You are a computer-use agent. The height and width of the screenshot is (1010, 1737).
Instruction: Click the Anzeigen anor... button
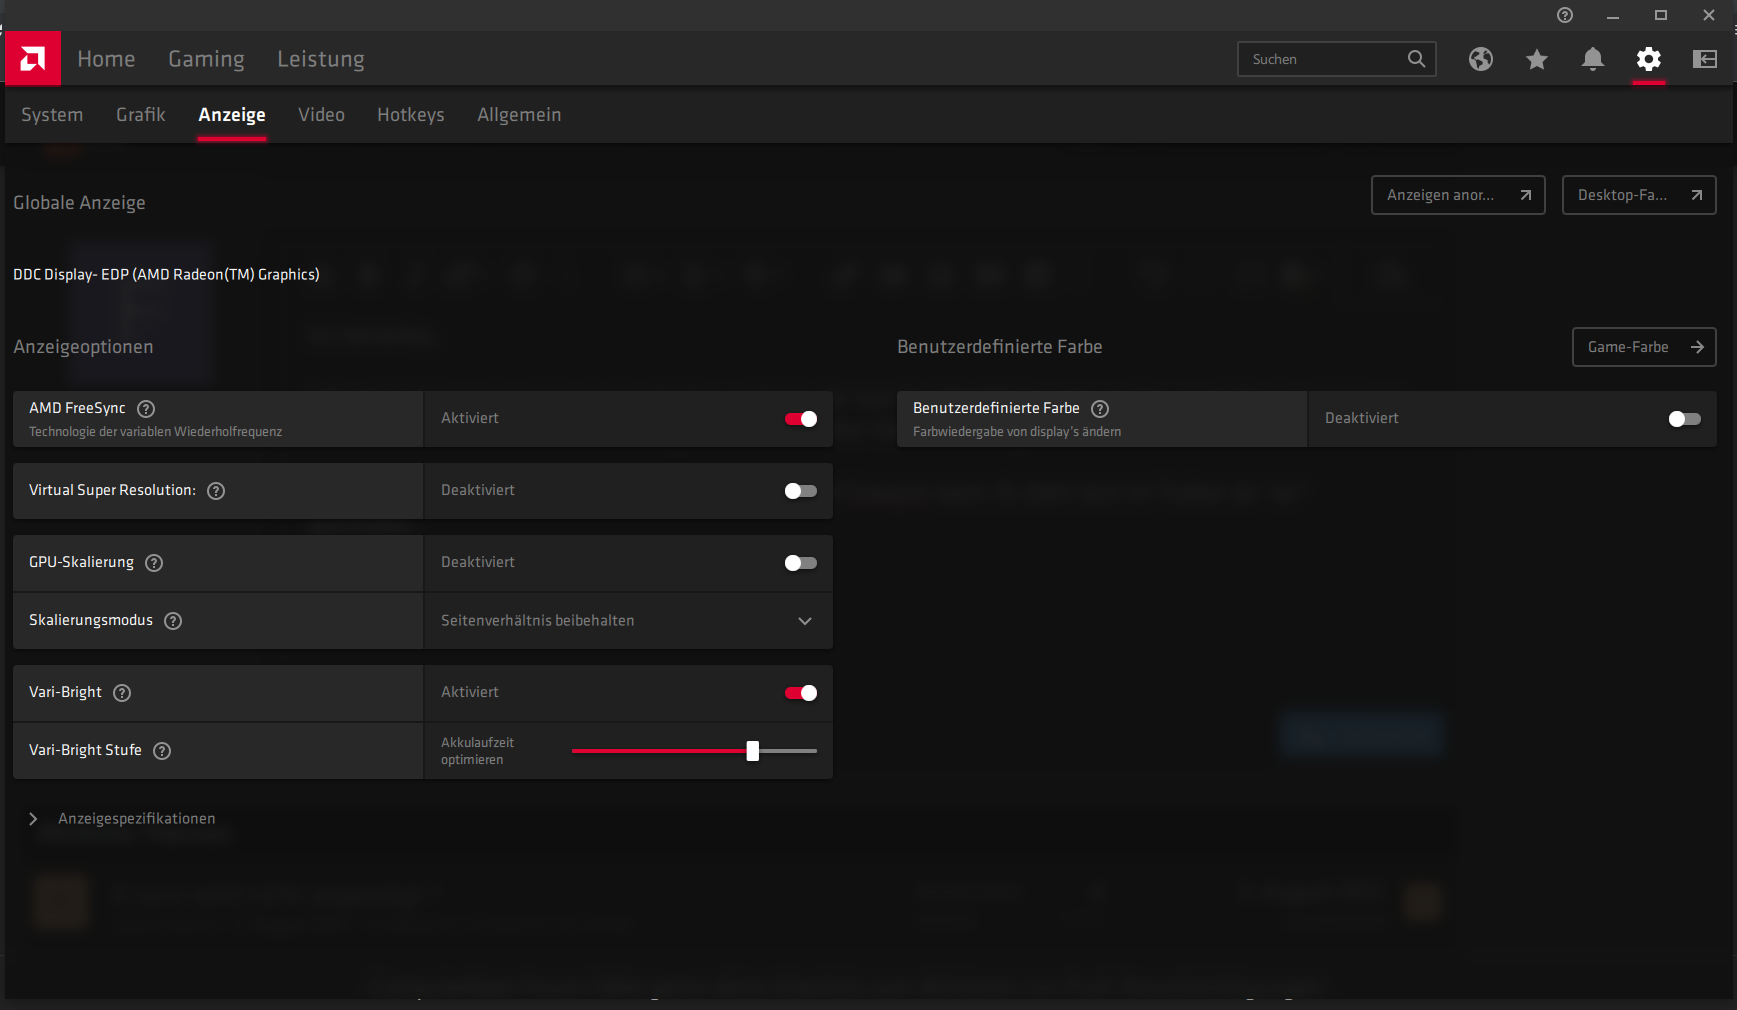(x=1458, y=195)
